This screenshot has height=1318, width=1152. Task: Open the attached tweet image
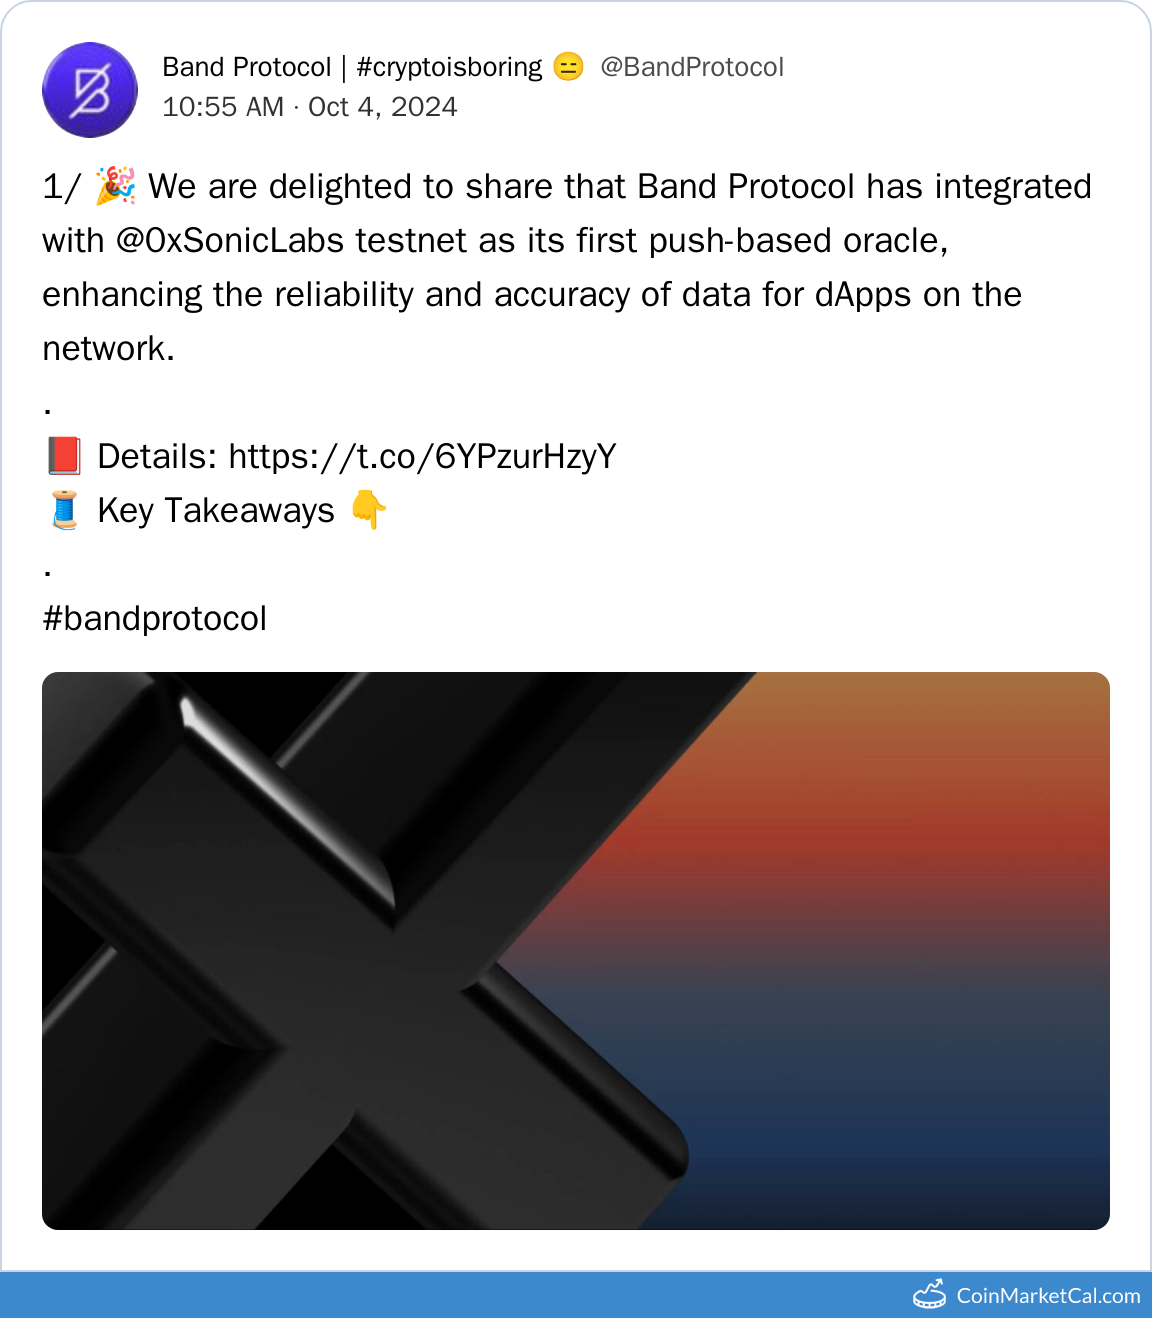[x=576, y=950]
